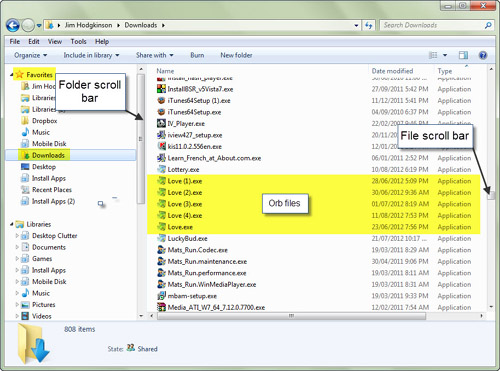Select the Downloads favorite folder

pos(48,155)
